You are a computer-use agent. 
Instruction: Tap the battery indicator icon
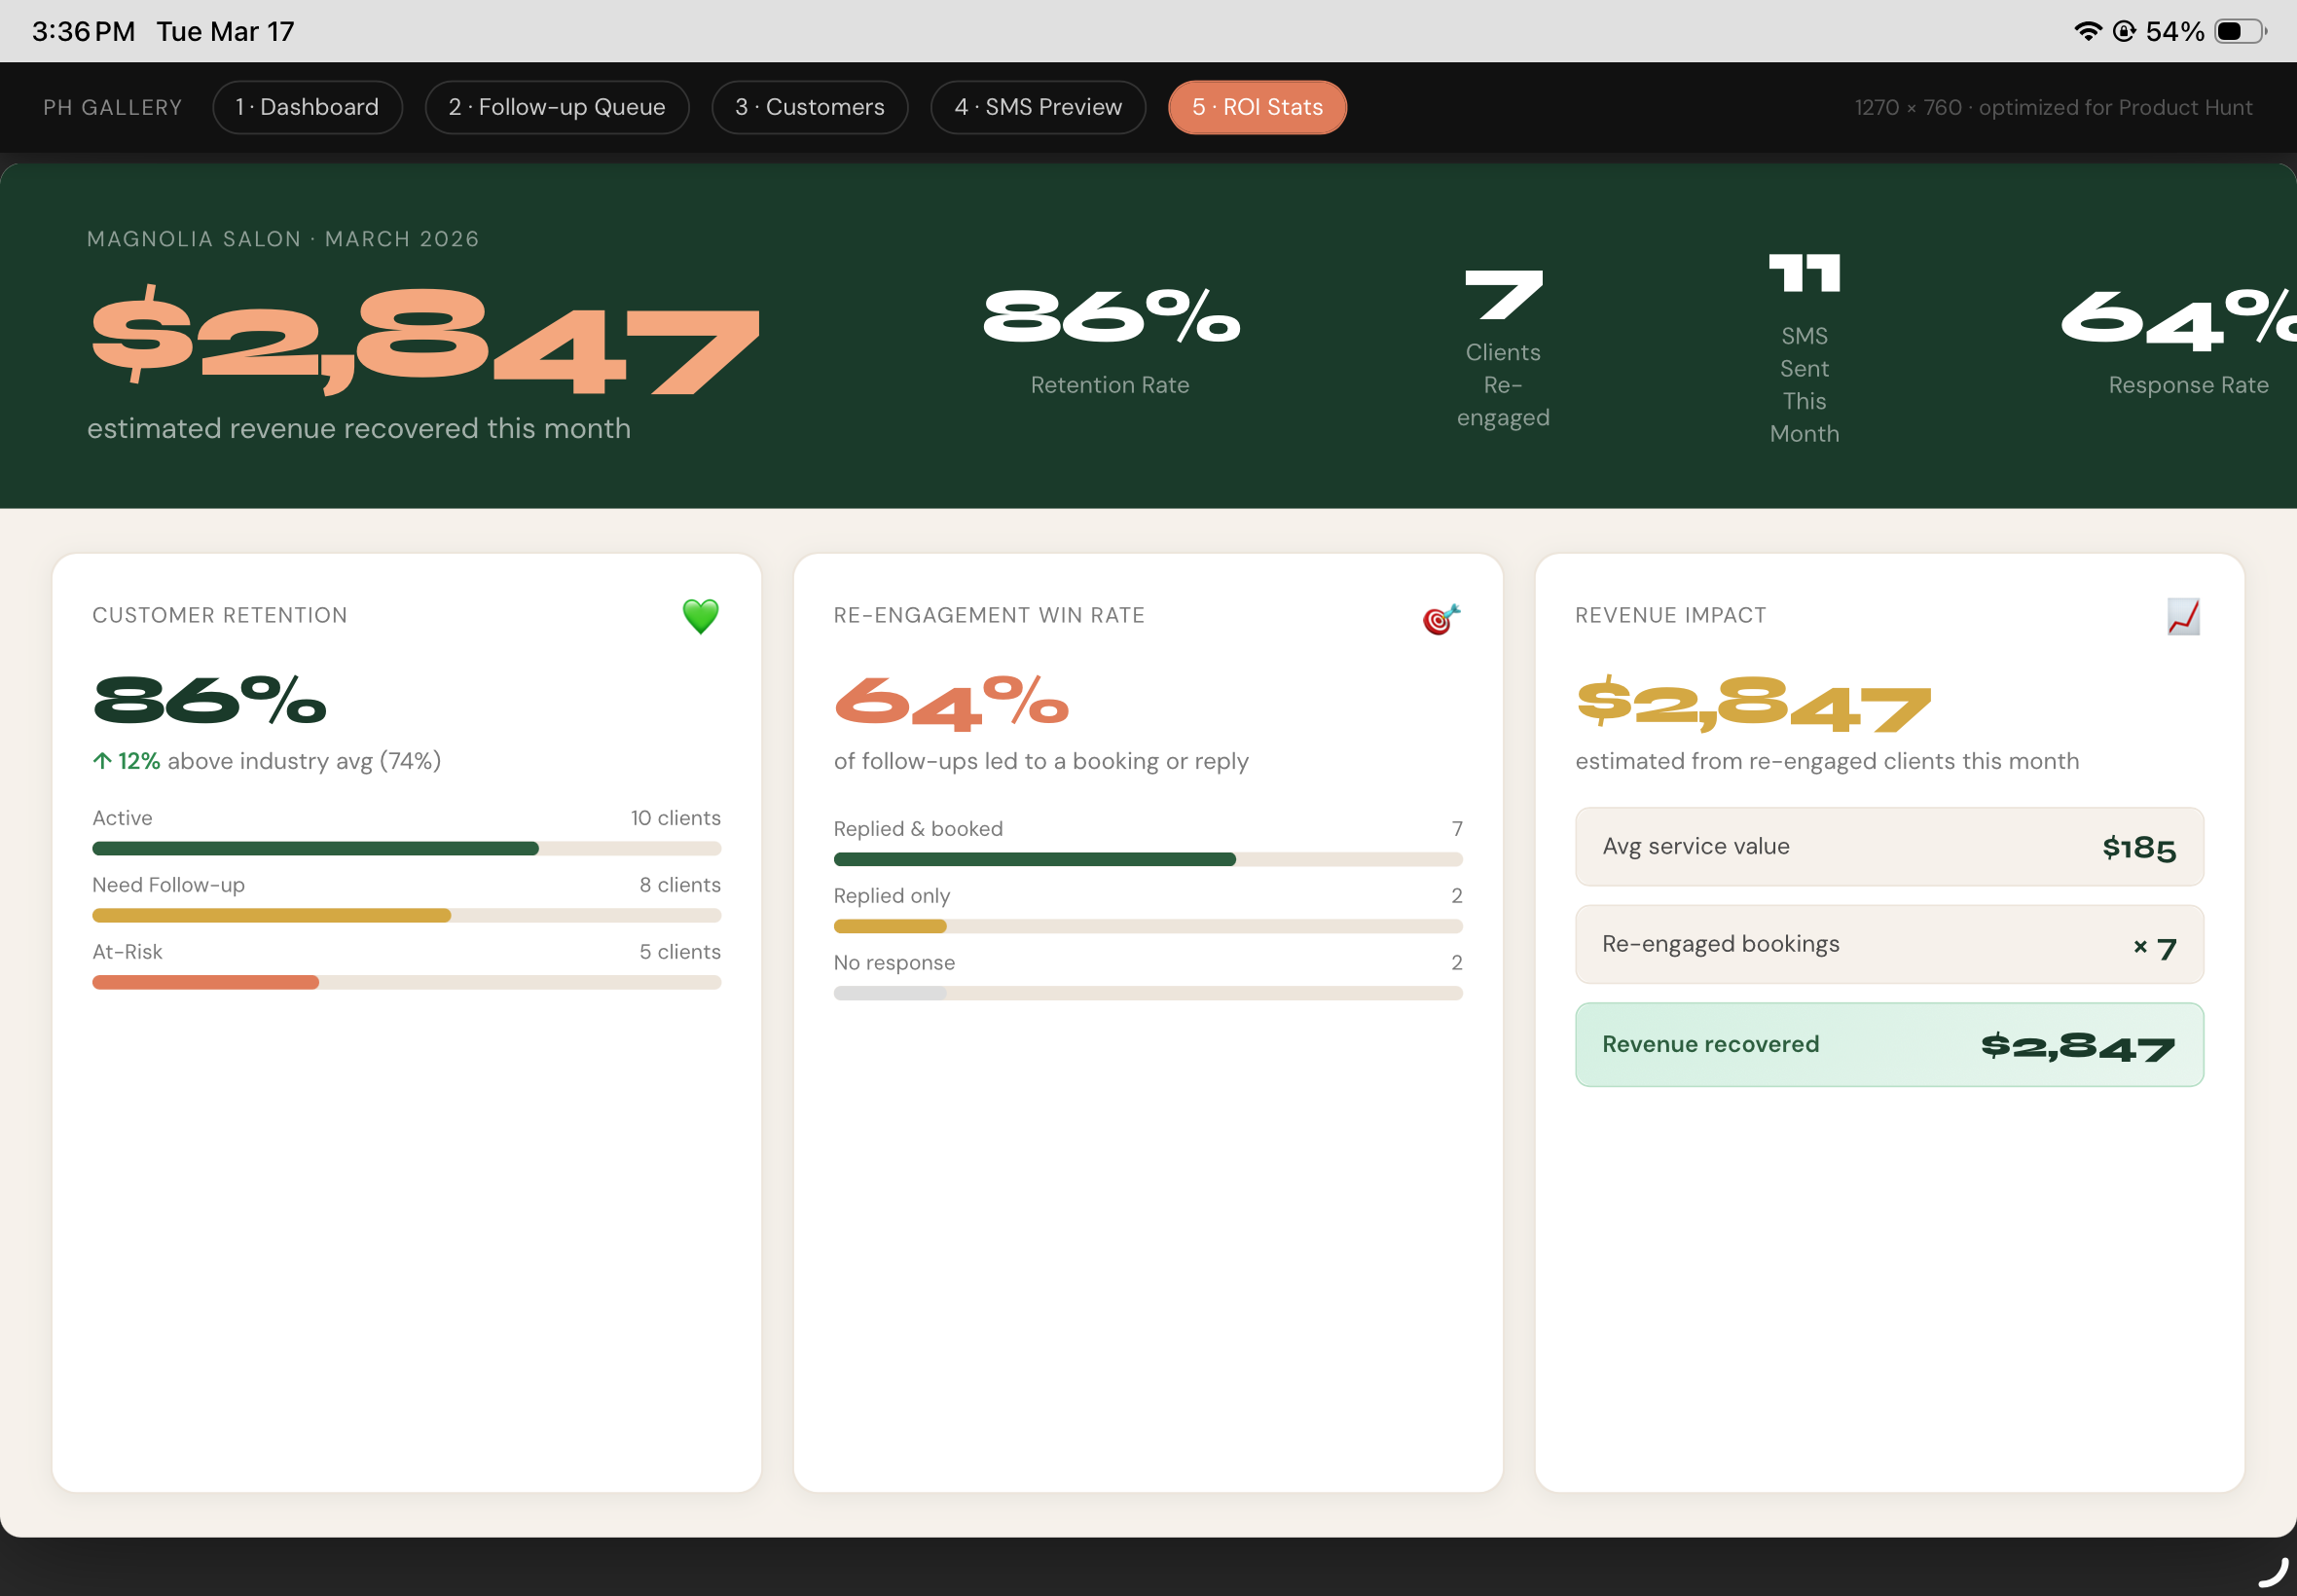[2240, 31]
